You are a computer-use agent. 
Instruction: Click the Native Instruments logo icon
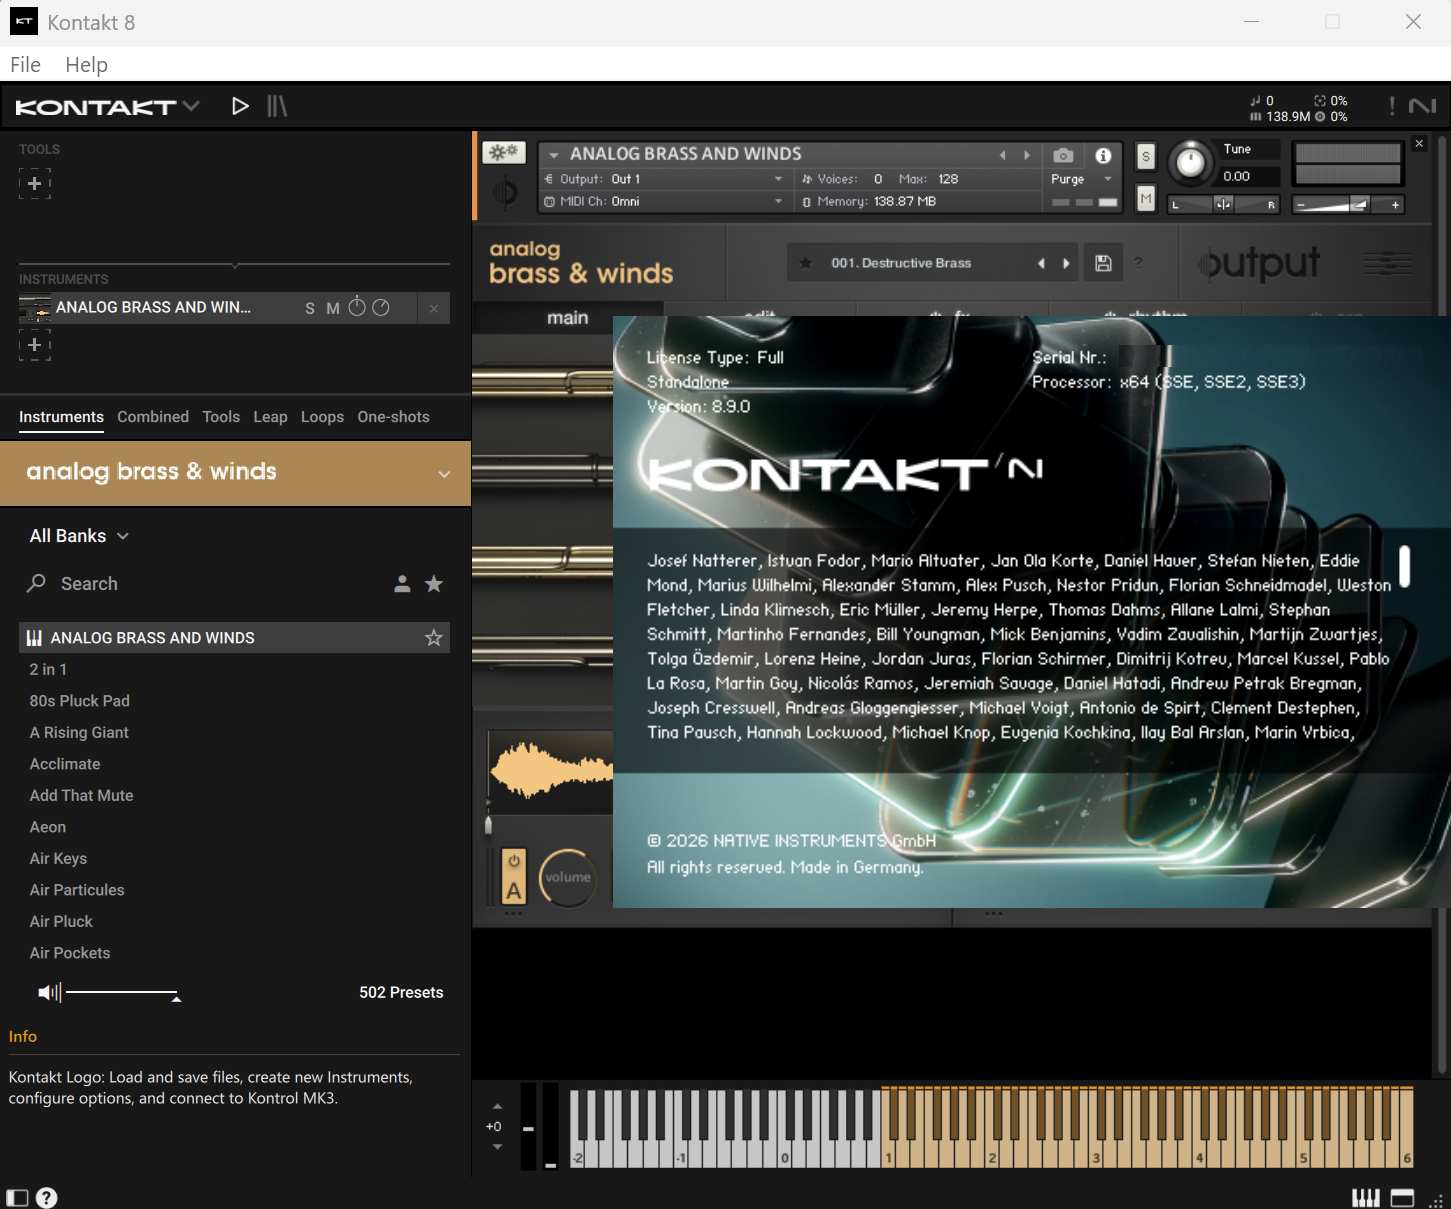[x=1422, y=105]
